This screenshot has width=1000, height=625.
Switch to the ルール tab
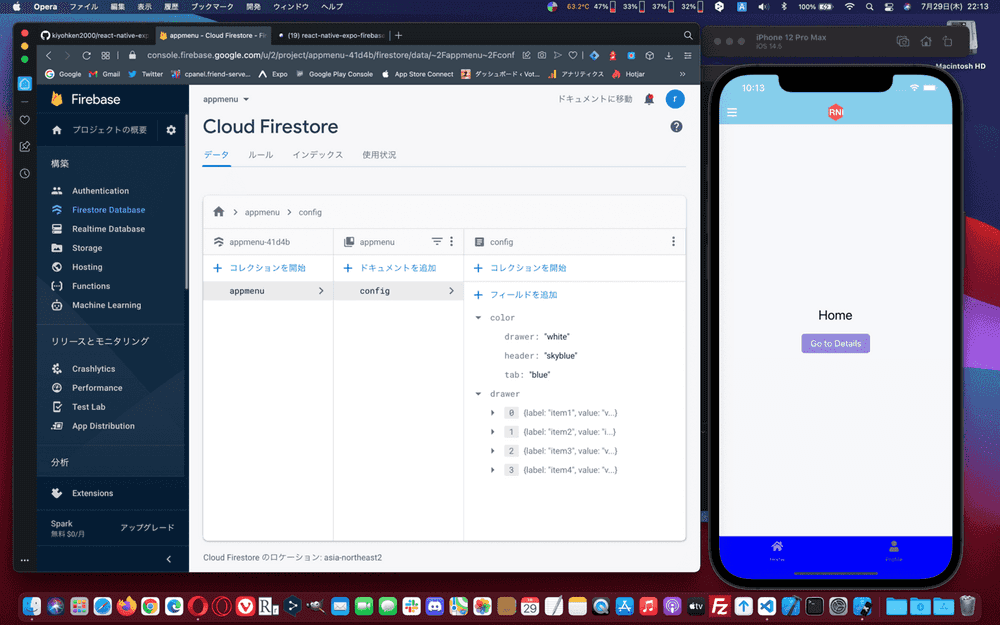click(x=261, y=155)
